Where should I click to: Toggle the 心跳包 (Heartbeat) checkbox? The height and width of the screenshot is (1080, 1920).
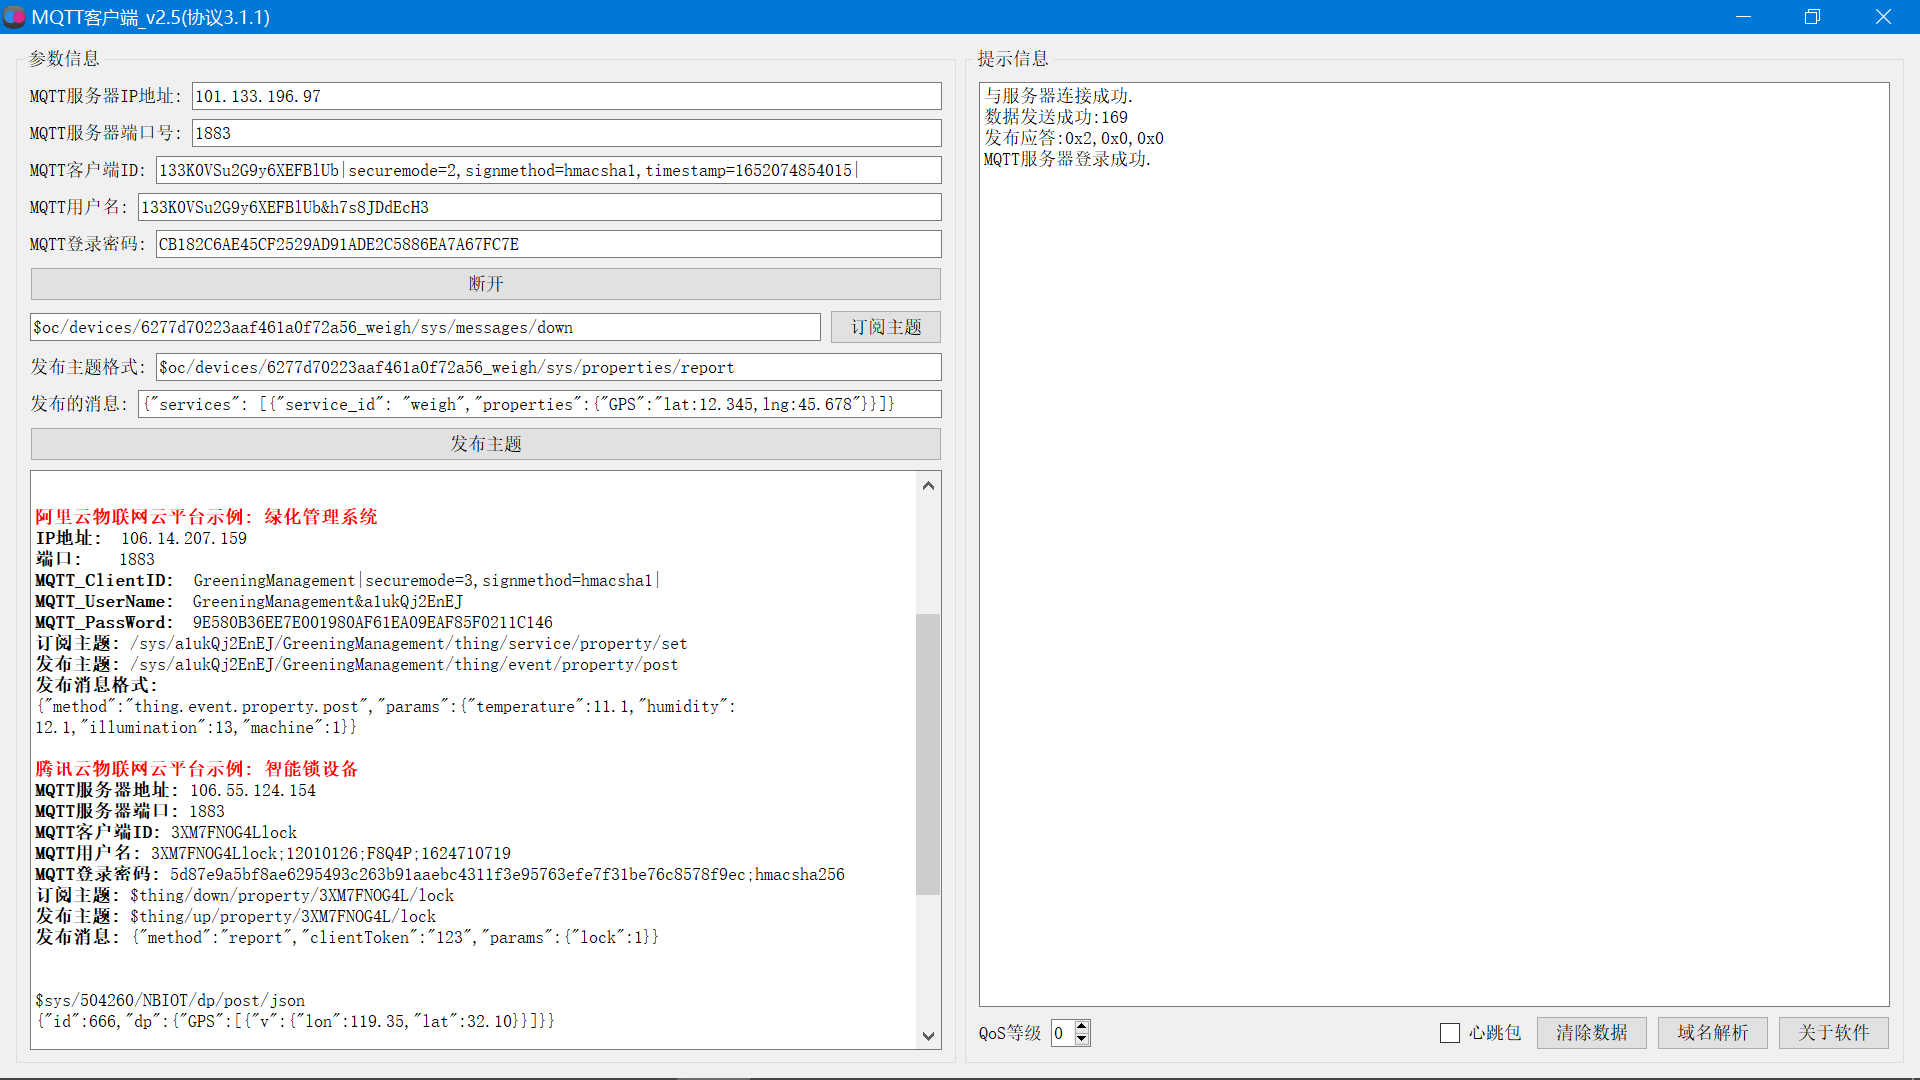(1449, 1033)
